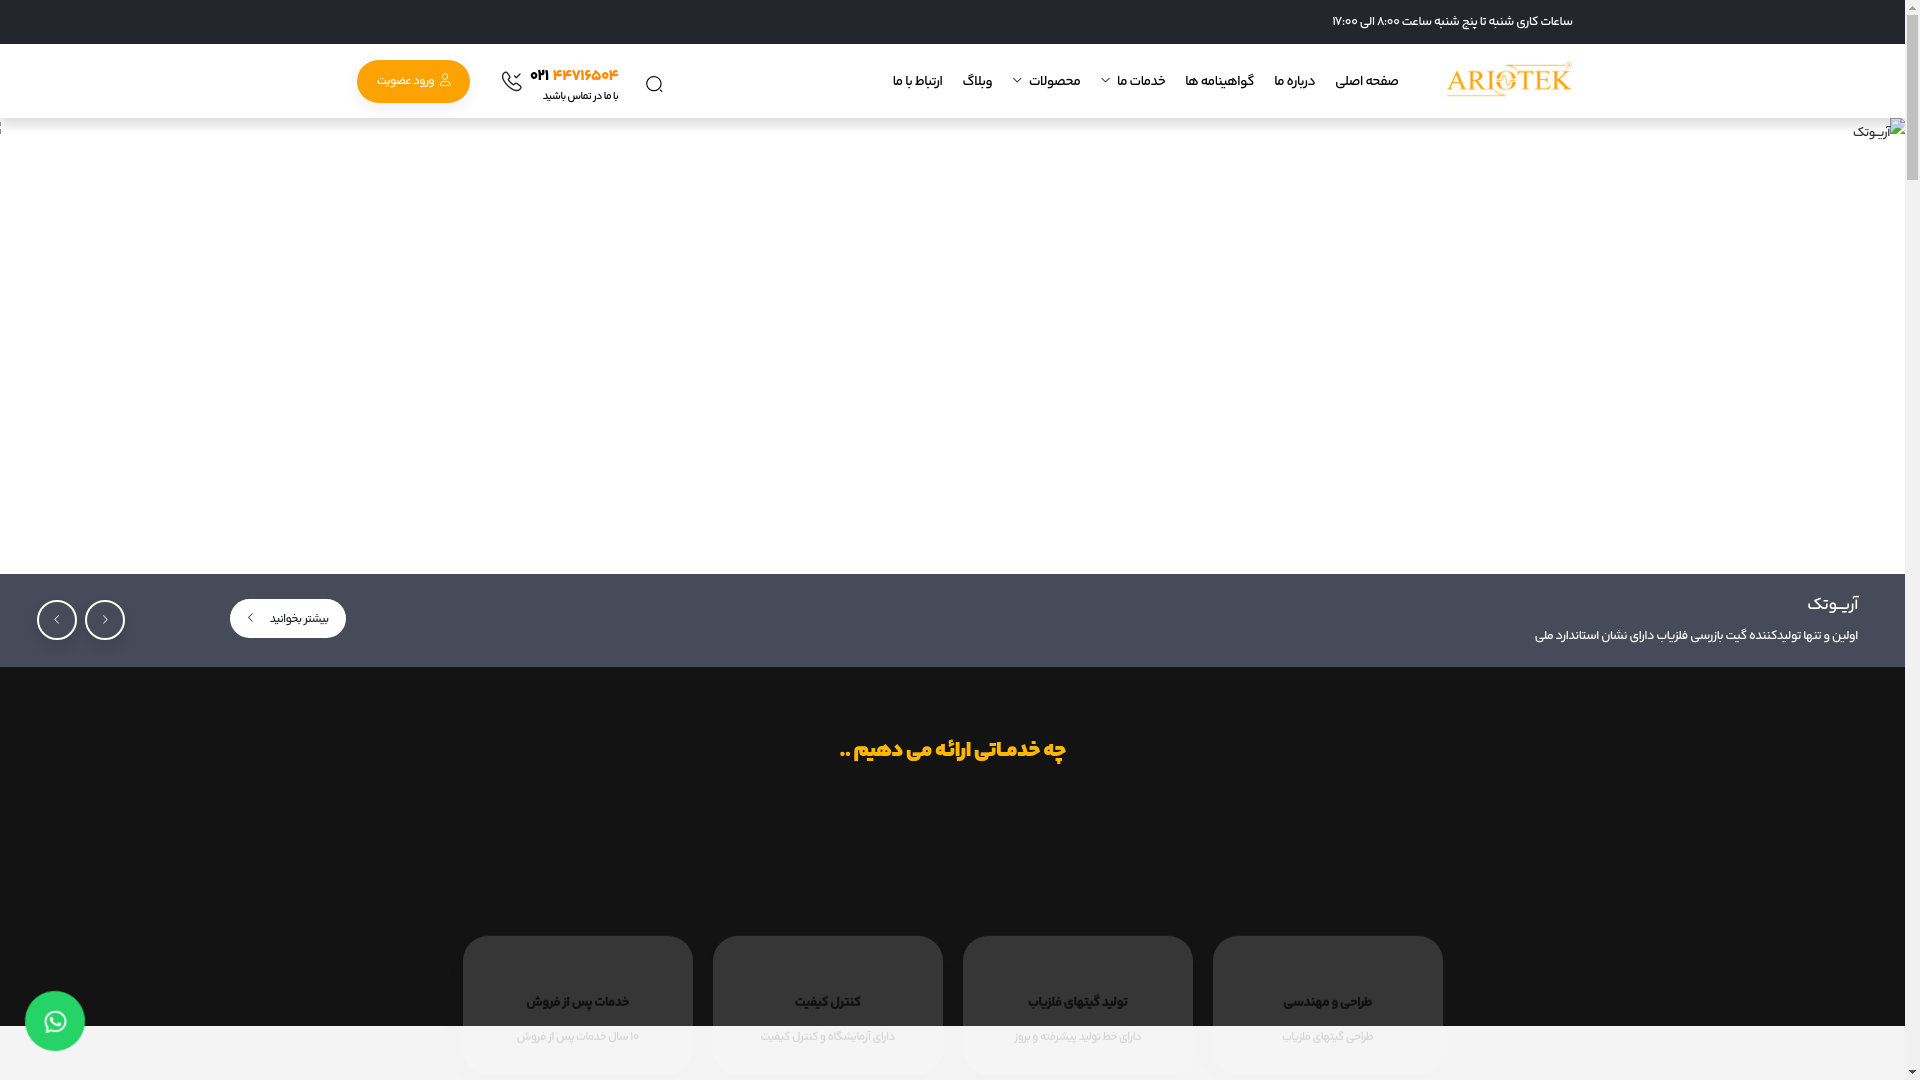Click the چه خدماتی ارائه می دهیم heading
1920x1080 pixels.
coord(952,750)
